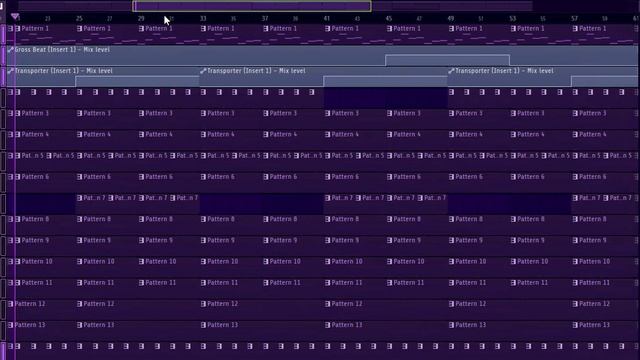Viewport: 640px width, 360px height.
Task: Select Pattern 4 clip label at bar 57
Action: point(593,134)
